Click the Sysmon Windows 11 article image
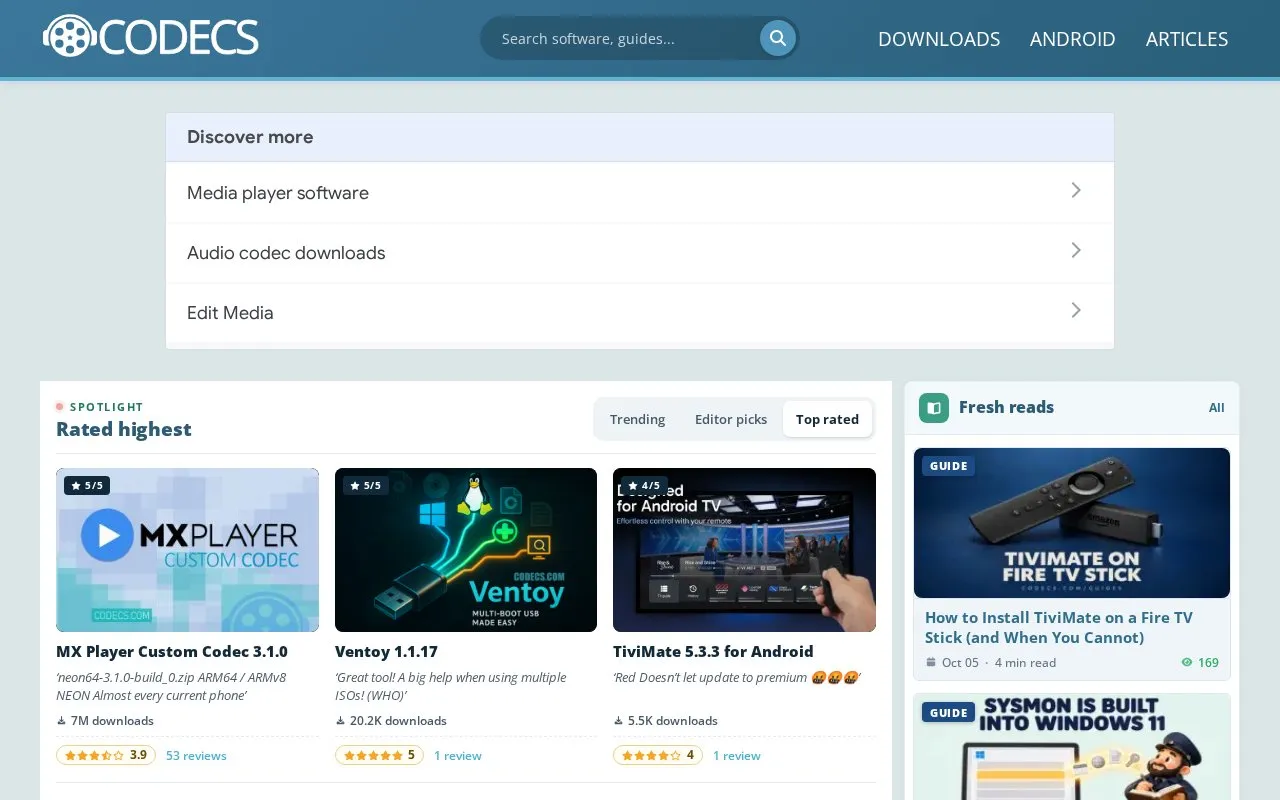 (x=1072, y=747)
